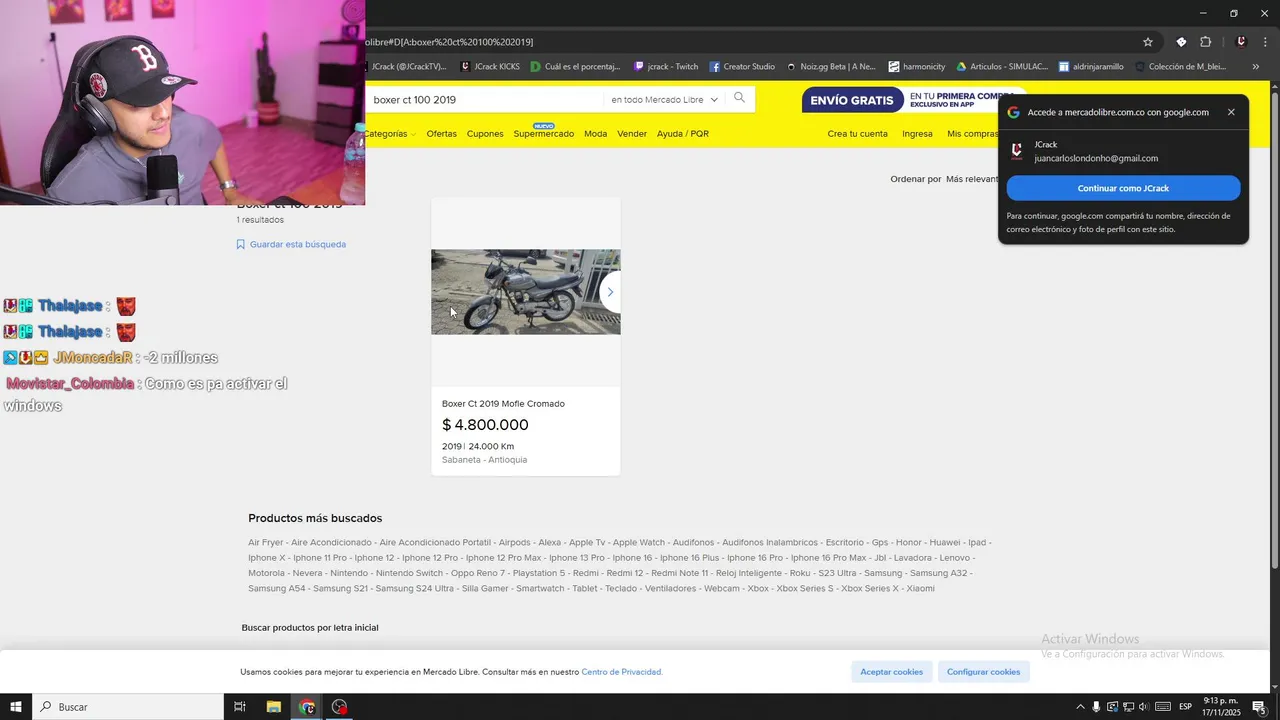Open the 'Articulos - SIMULAC...' Drive bookmark
Screen dimensions: 1280x720
[x=1002, y=67]
